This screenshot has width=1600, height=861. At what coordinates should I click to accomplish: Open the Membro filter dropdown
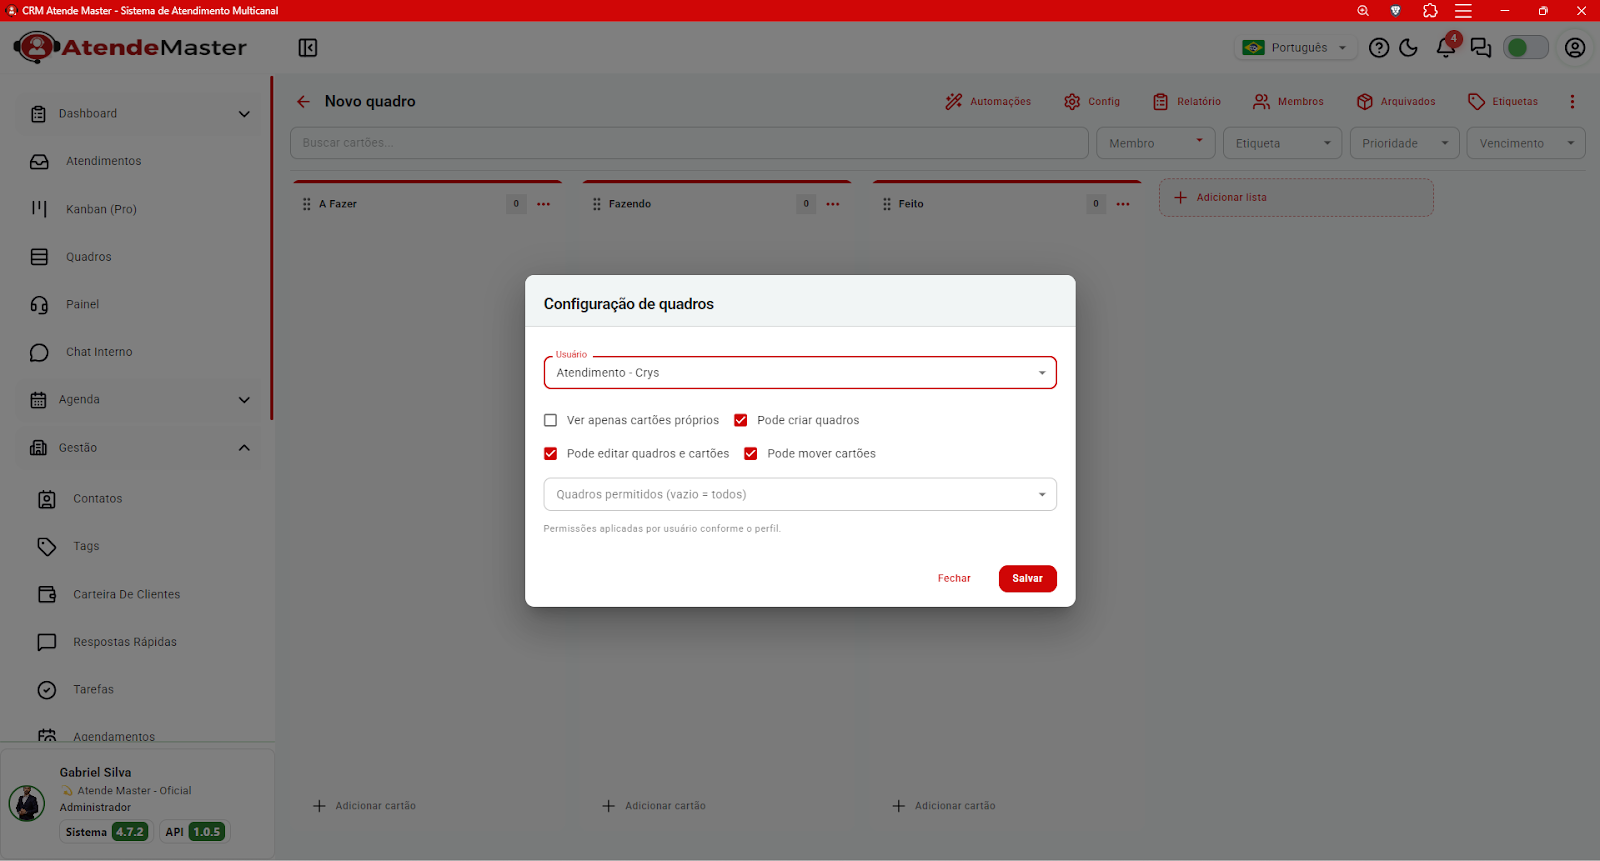[1156, 143]
